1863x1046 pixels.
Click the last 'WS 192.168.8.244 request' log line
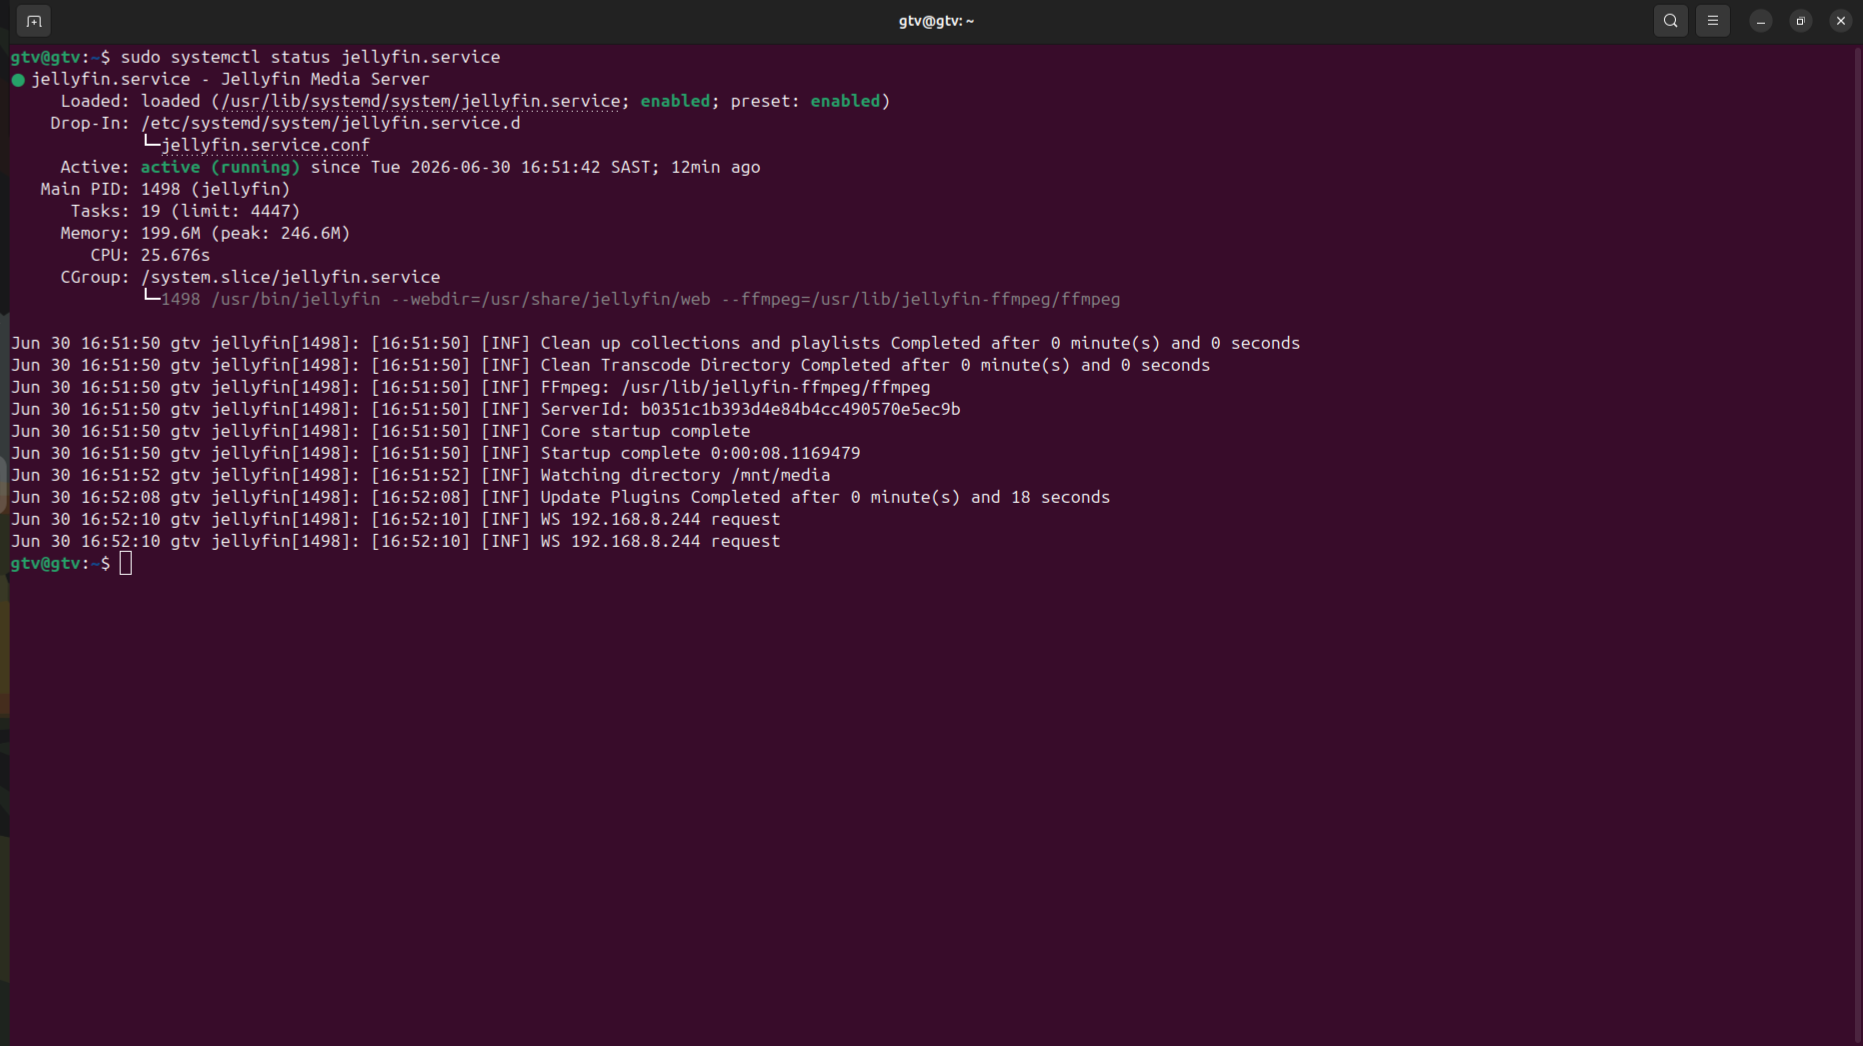pos(395,541)
